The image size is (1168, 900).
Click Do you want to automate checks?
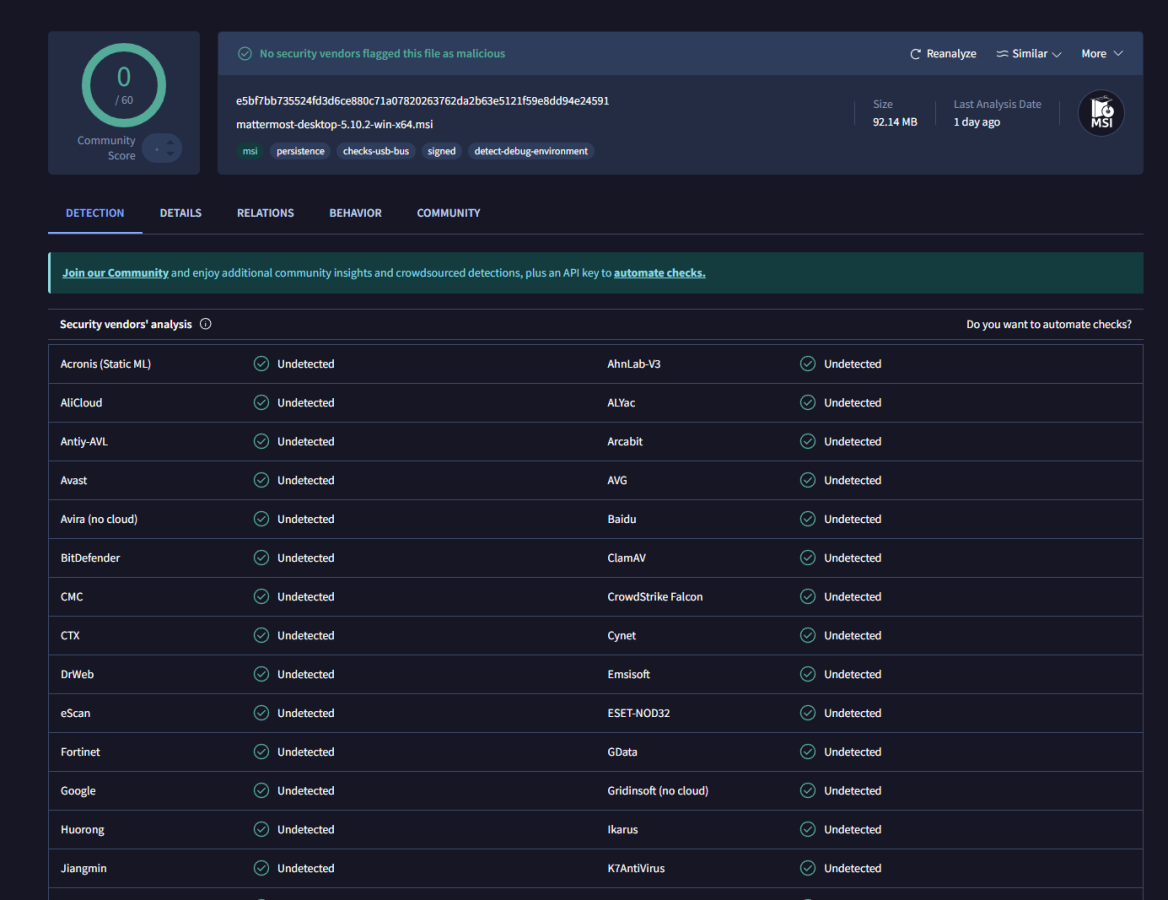(x=1049, y=324)
